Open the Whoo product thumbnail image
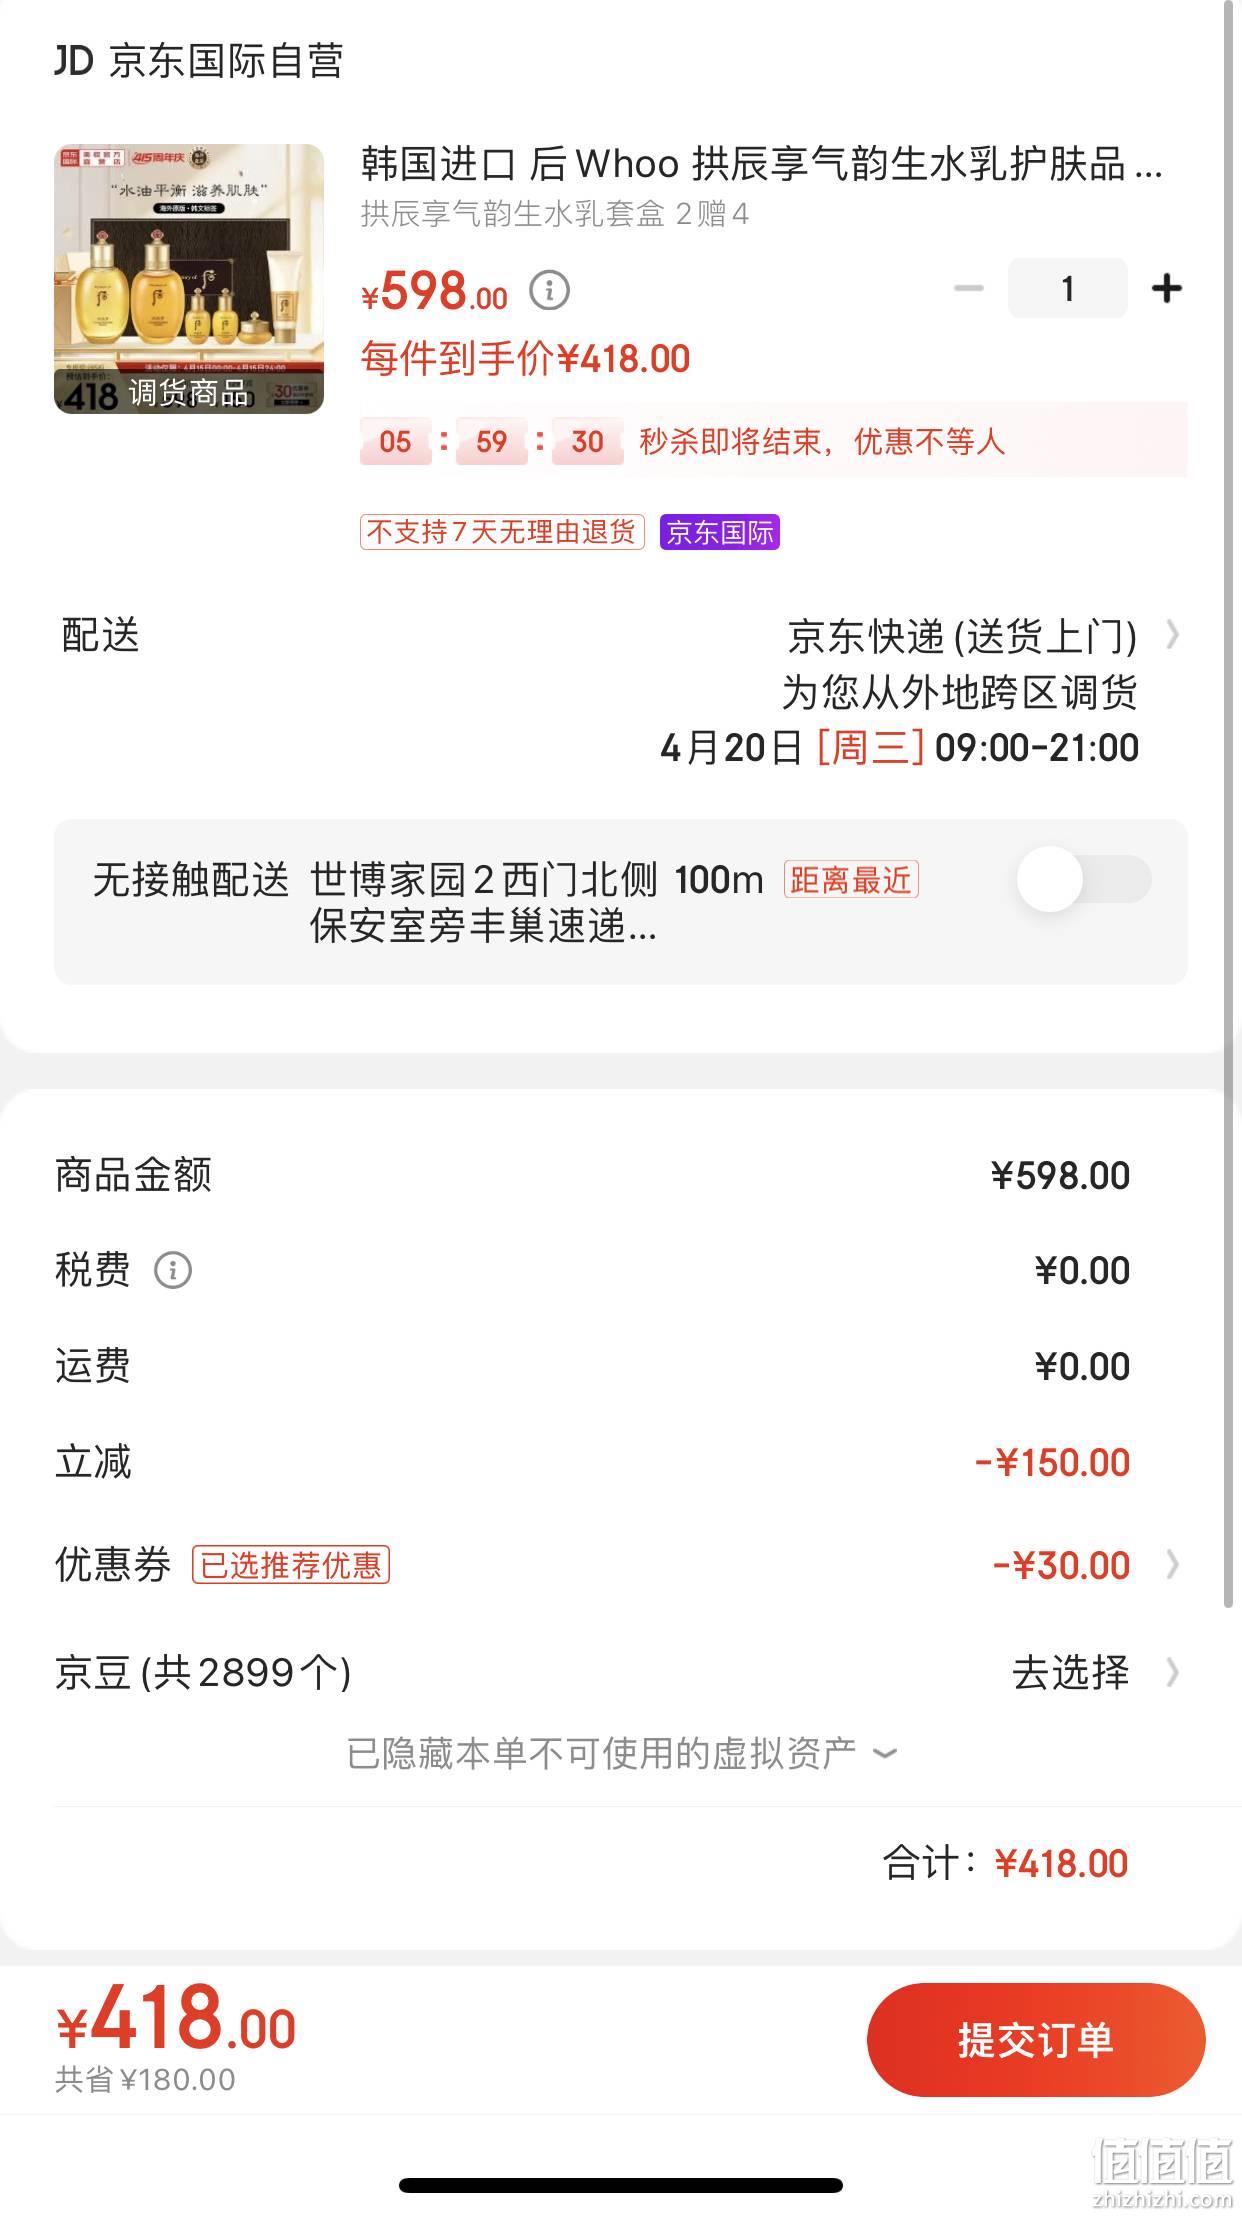 pos(189,279)
